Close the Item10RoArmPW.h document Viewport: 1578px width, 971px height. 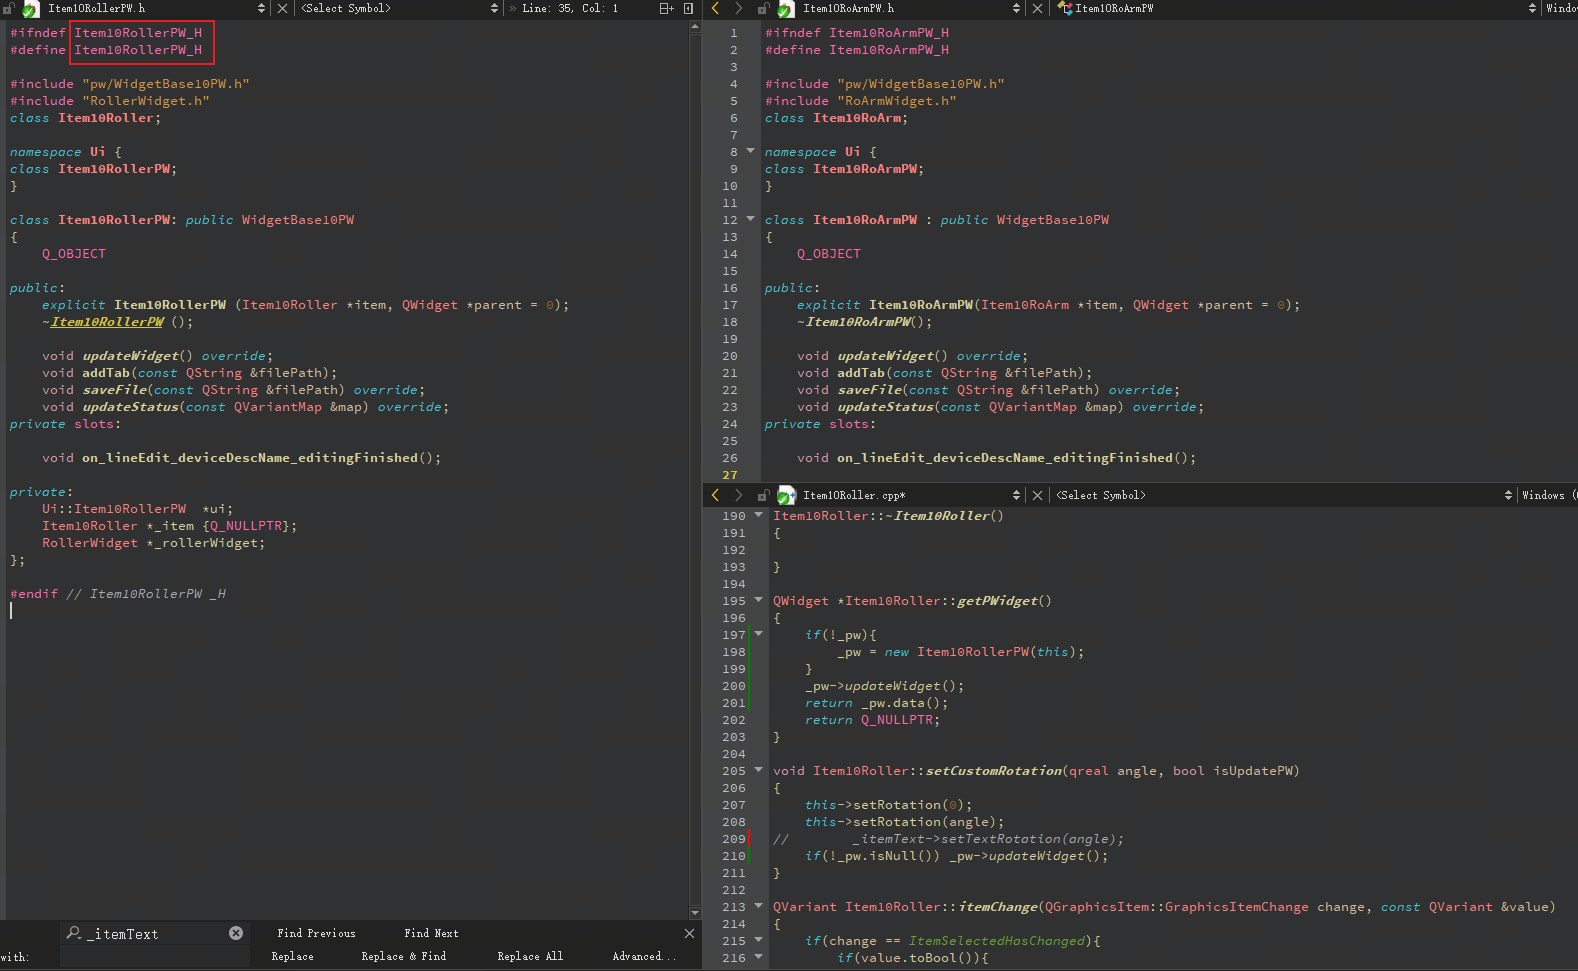click(x=1038, y=8)
